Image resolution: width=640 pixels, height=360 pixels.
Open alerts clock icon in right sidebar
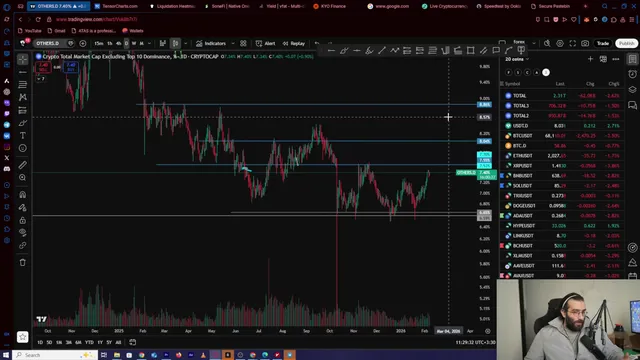(x=633, y=74)
